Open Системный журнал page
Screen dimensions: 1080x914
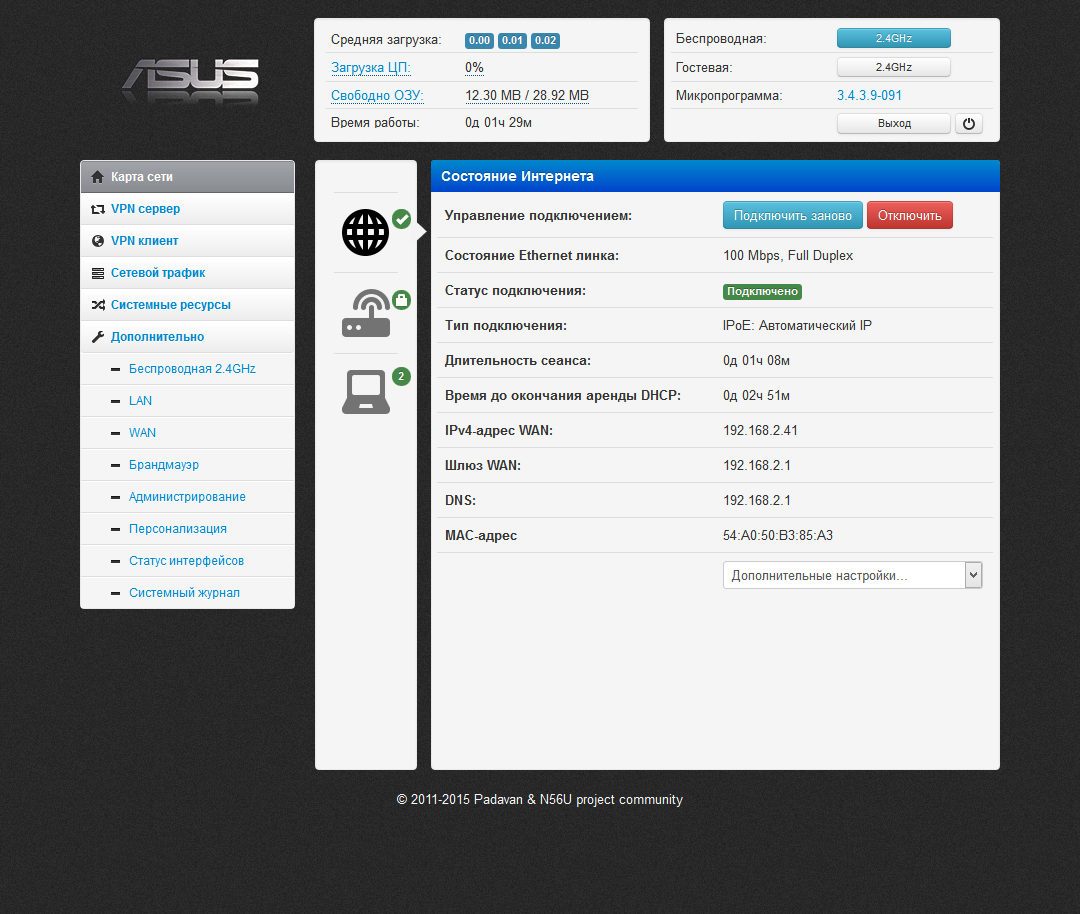[185, 593]
